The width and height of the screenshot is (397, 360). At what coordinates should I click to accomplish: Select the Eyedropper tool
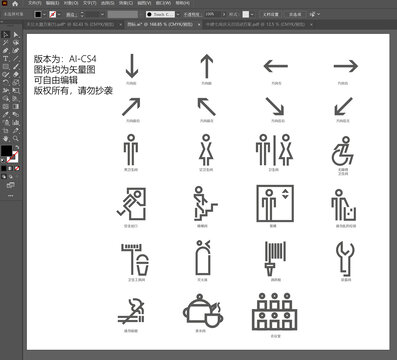(6, 115)
